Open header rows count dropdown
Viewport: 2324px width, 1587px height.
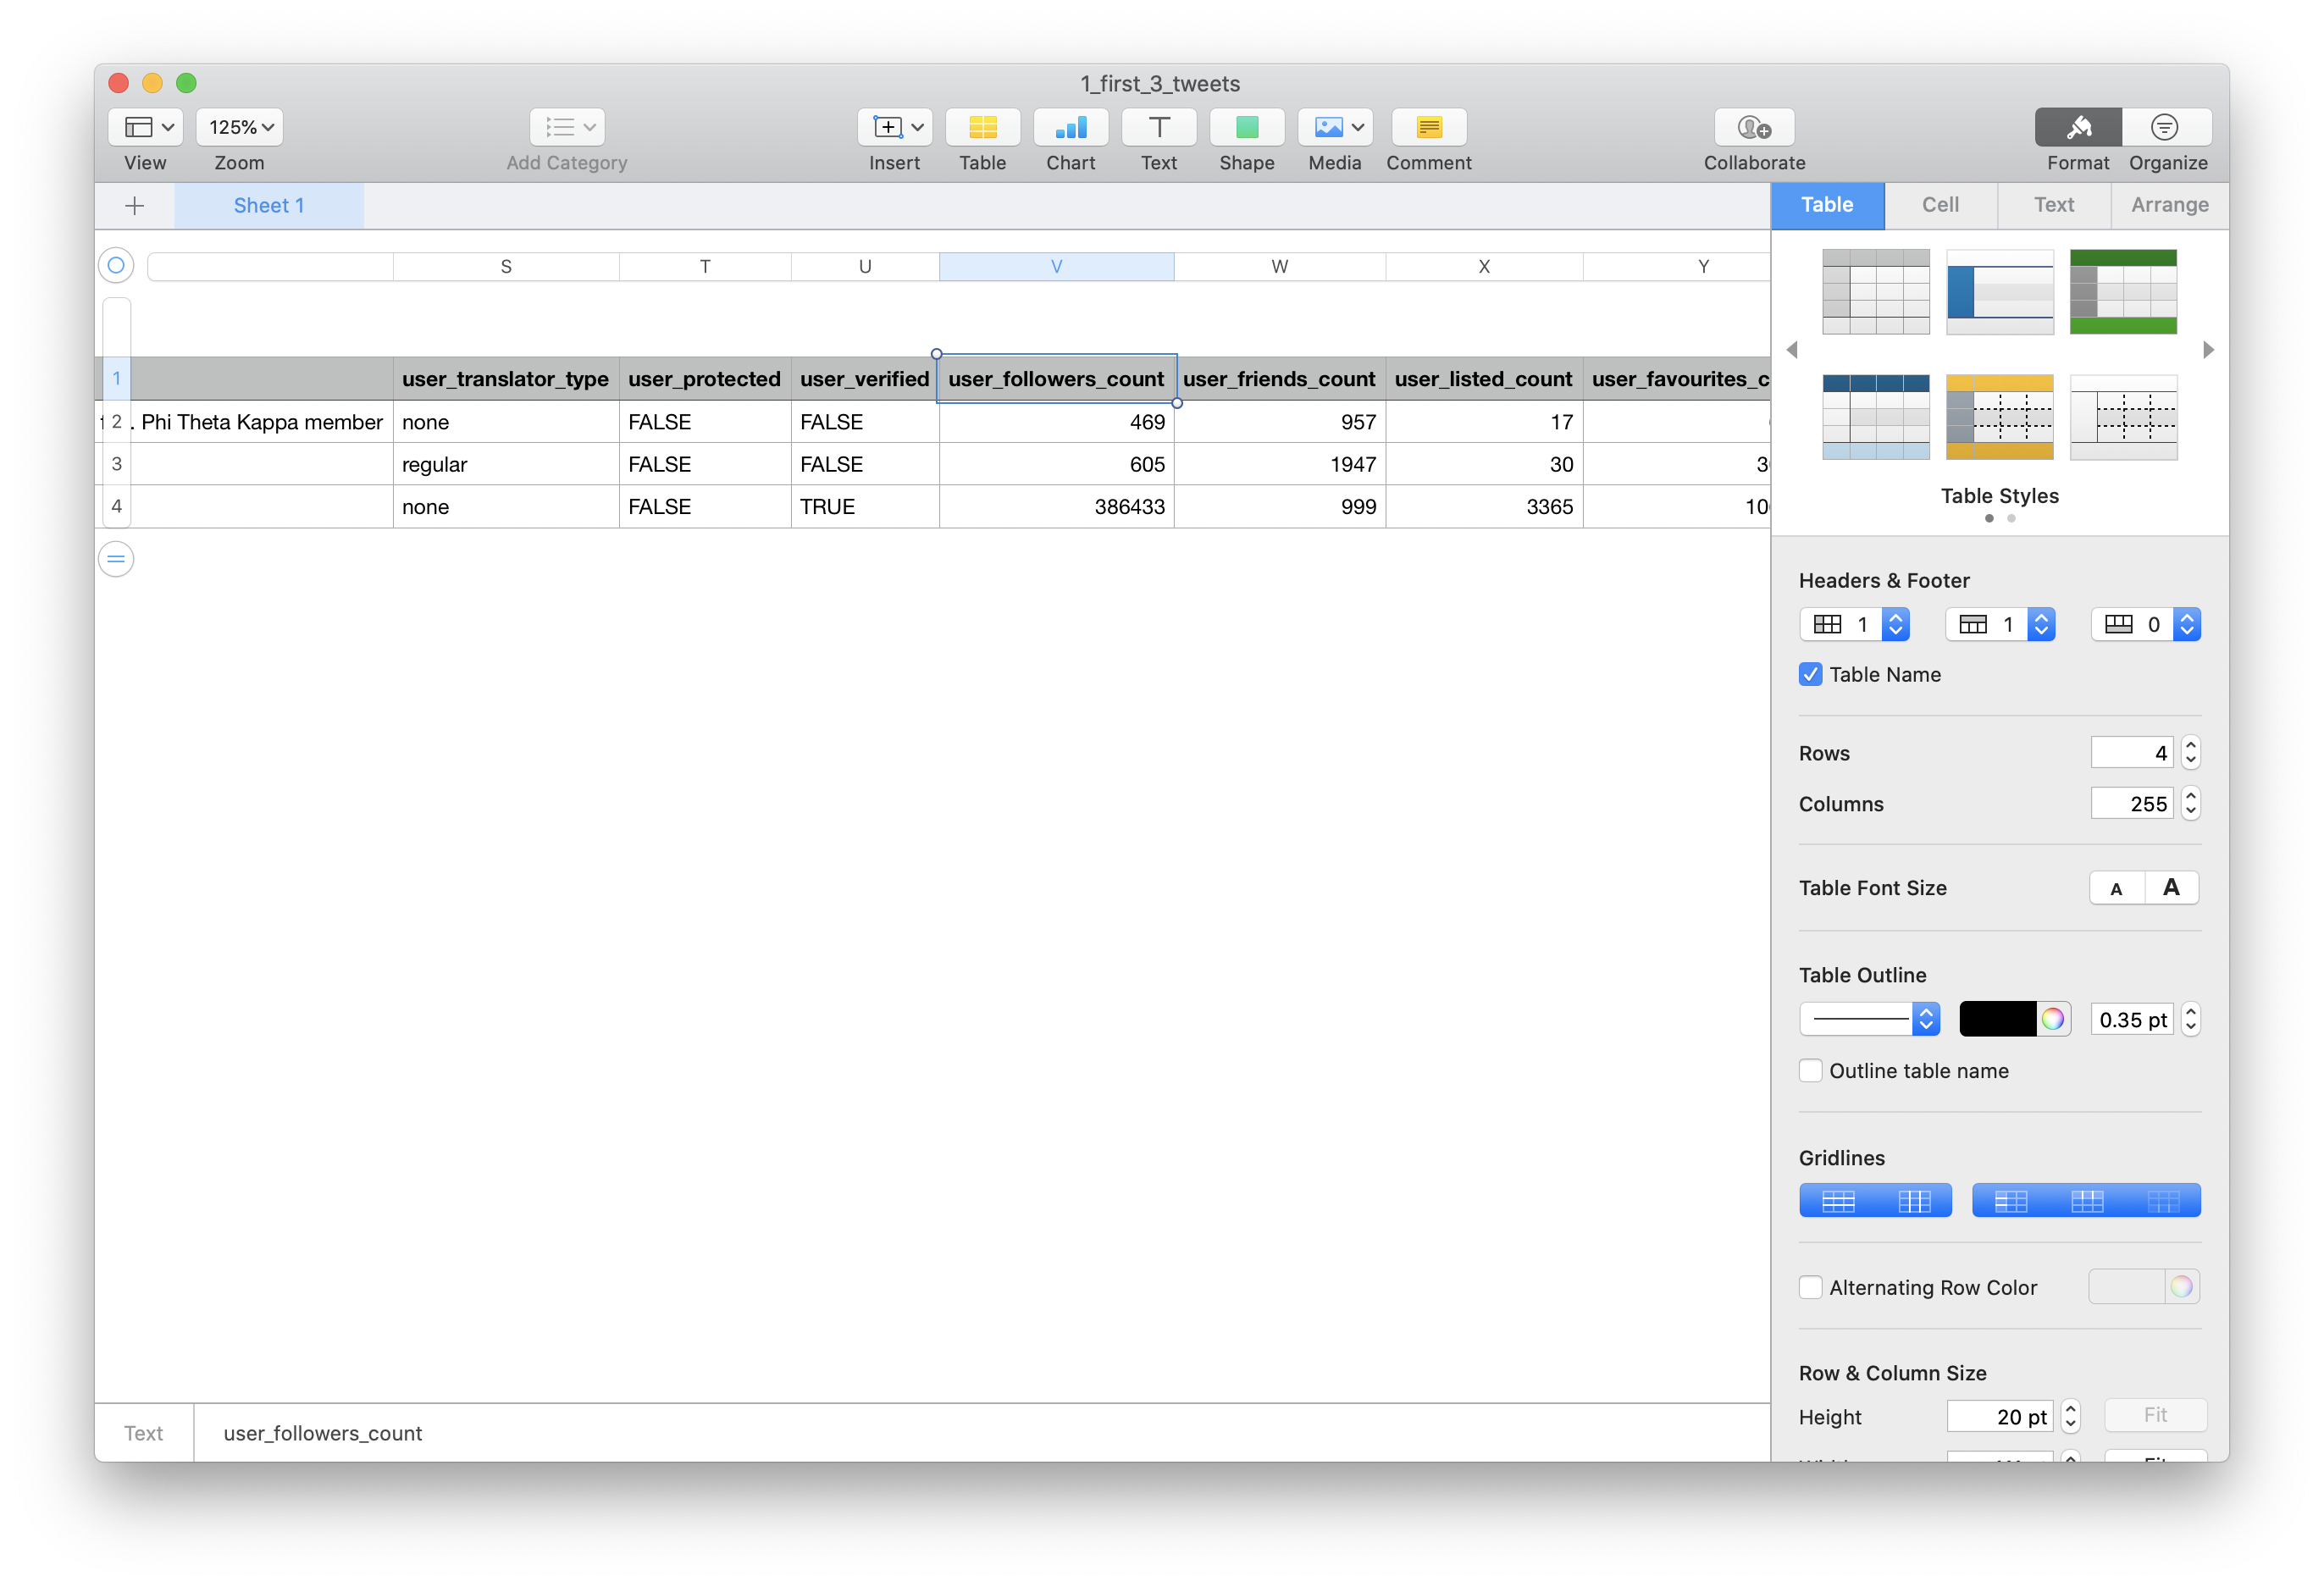coord(2001,625)
